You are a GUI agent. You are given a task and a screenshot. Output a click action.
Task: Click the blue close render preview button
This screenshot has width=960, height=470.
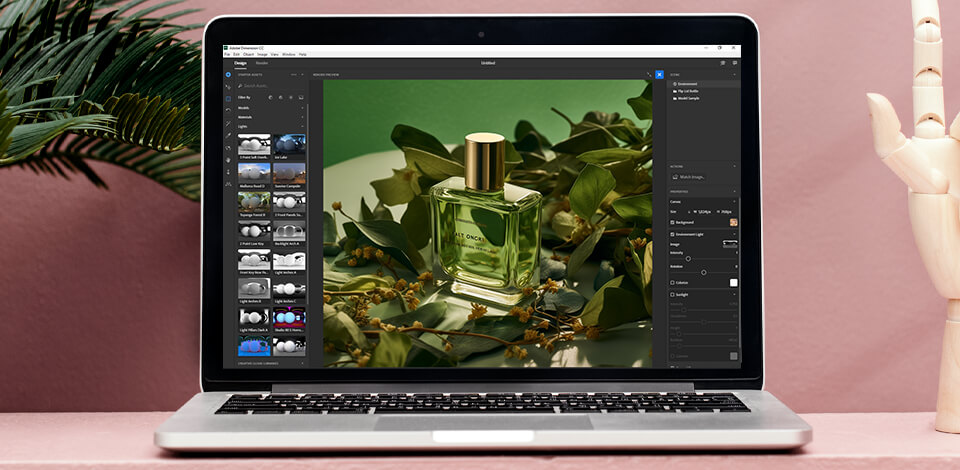click(x=659, y=75)
